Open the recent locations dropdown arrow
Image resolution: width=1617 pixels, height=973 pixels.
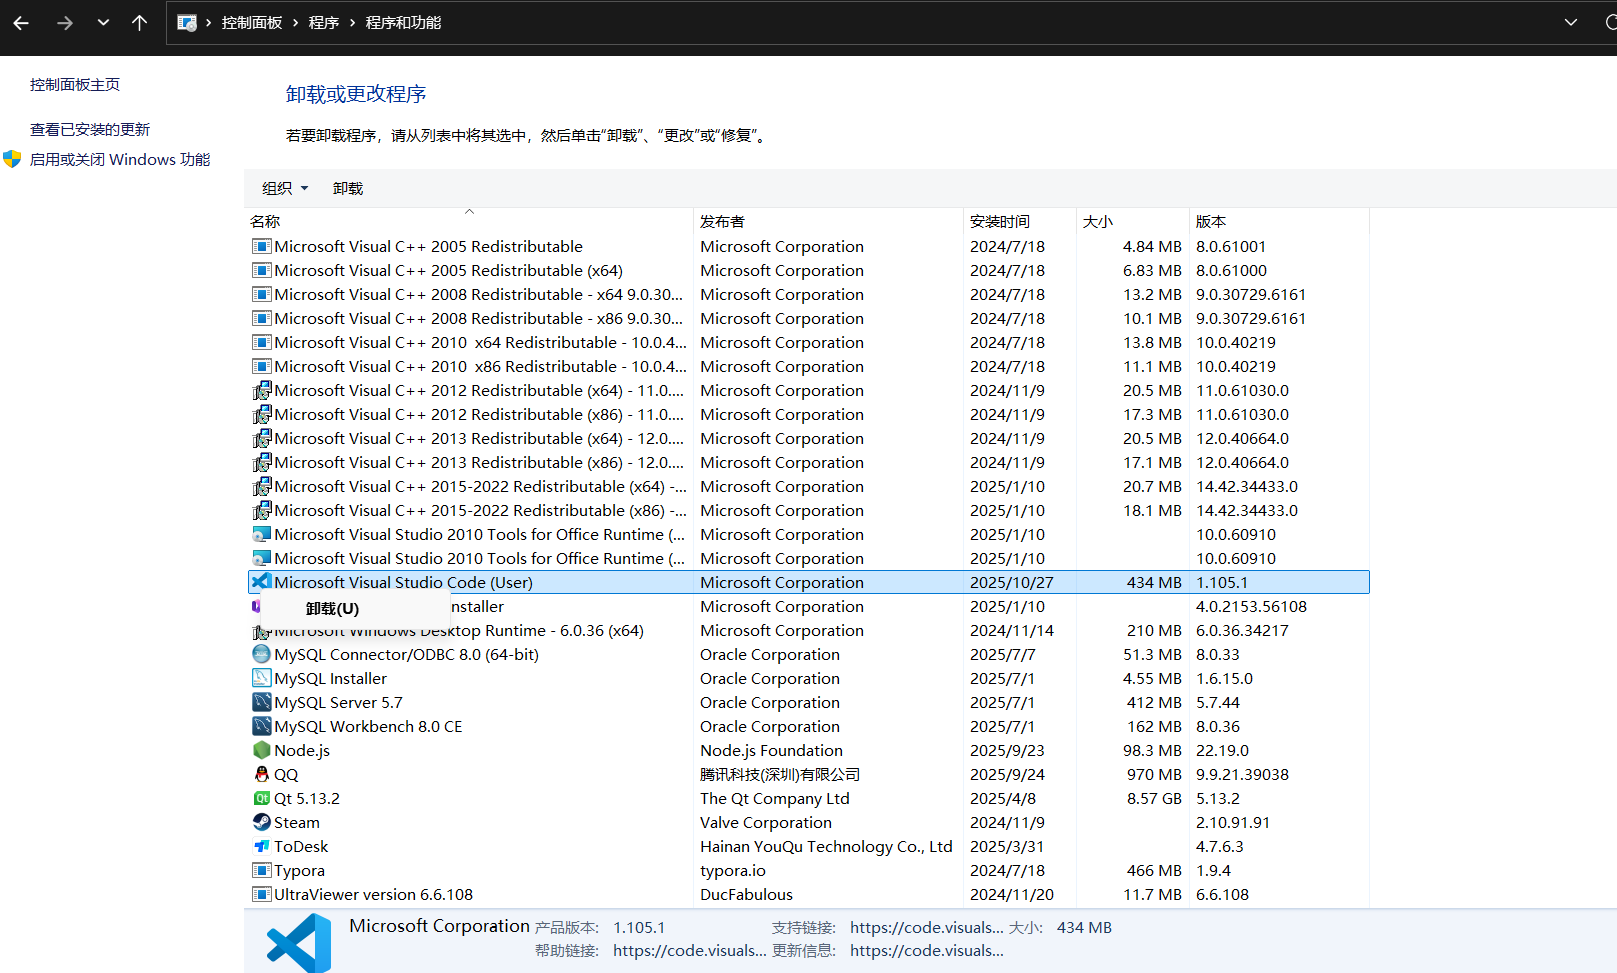point(103,22)
